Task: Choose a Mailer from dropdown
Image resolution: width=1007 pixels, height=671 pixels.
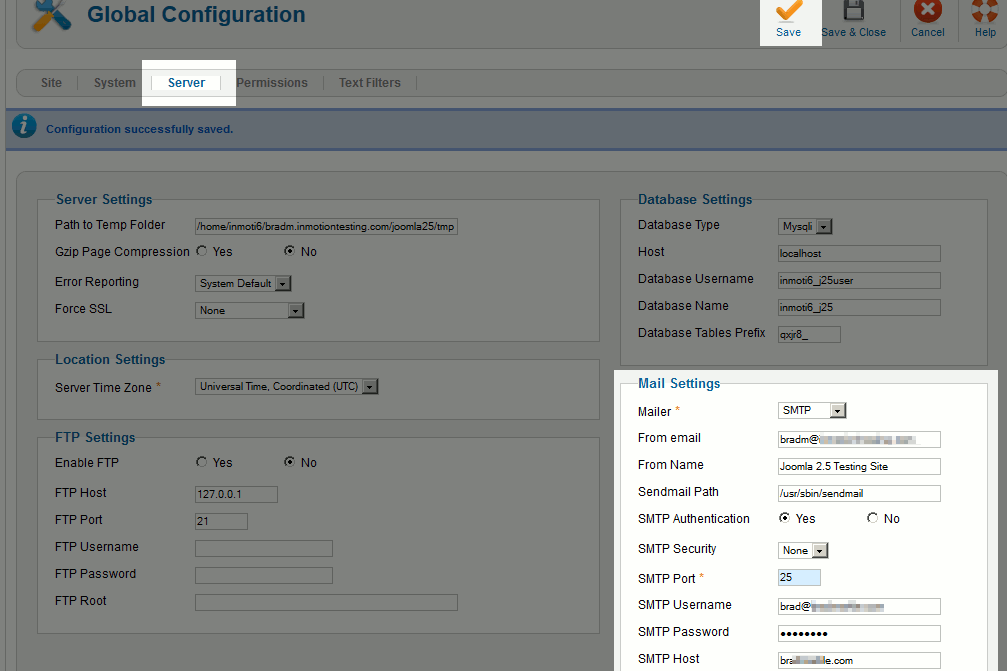Action: coord(812,411)
